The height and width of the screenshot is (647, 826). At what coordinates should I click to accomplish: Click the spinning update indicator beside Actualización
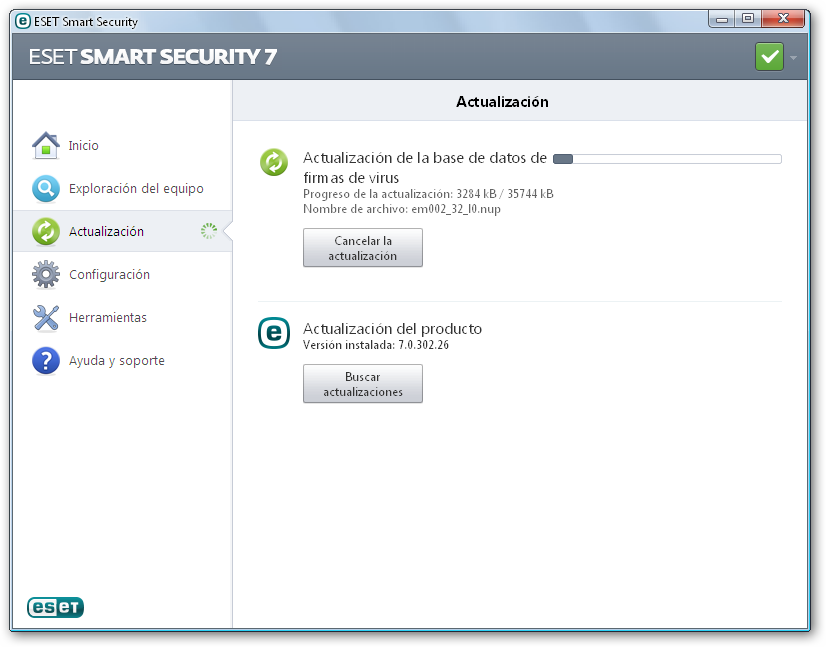click(209, 231)
